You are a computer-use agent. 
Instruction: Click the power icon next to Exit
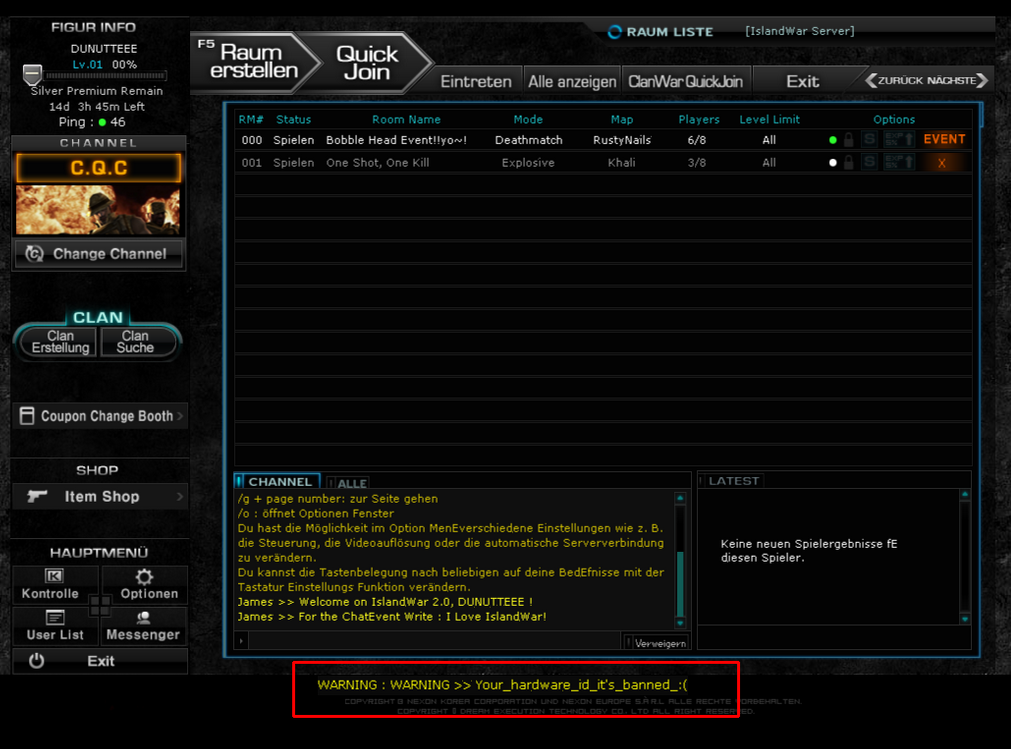click(36, 661)
